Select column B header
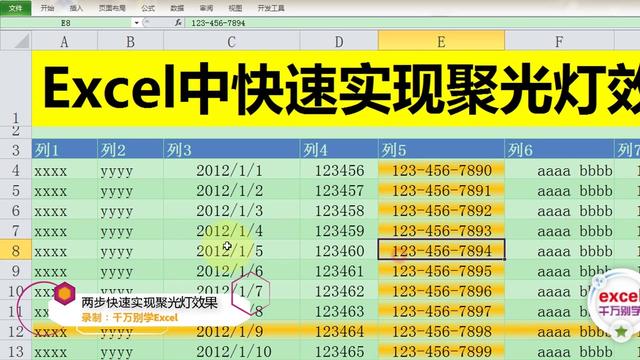The height and width of the screenshot is (360, 640). pos(130,41)
